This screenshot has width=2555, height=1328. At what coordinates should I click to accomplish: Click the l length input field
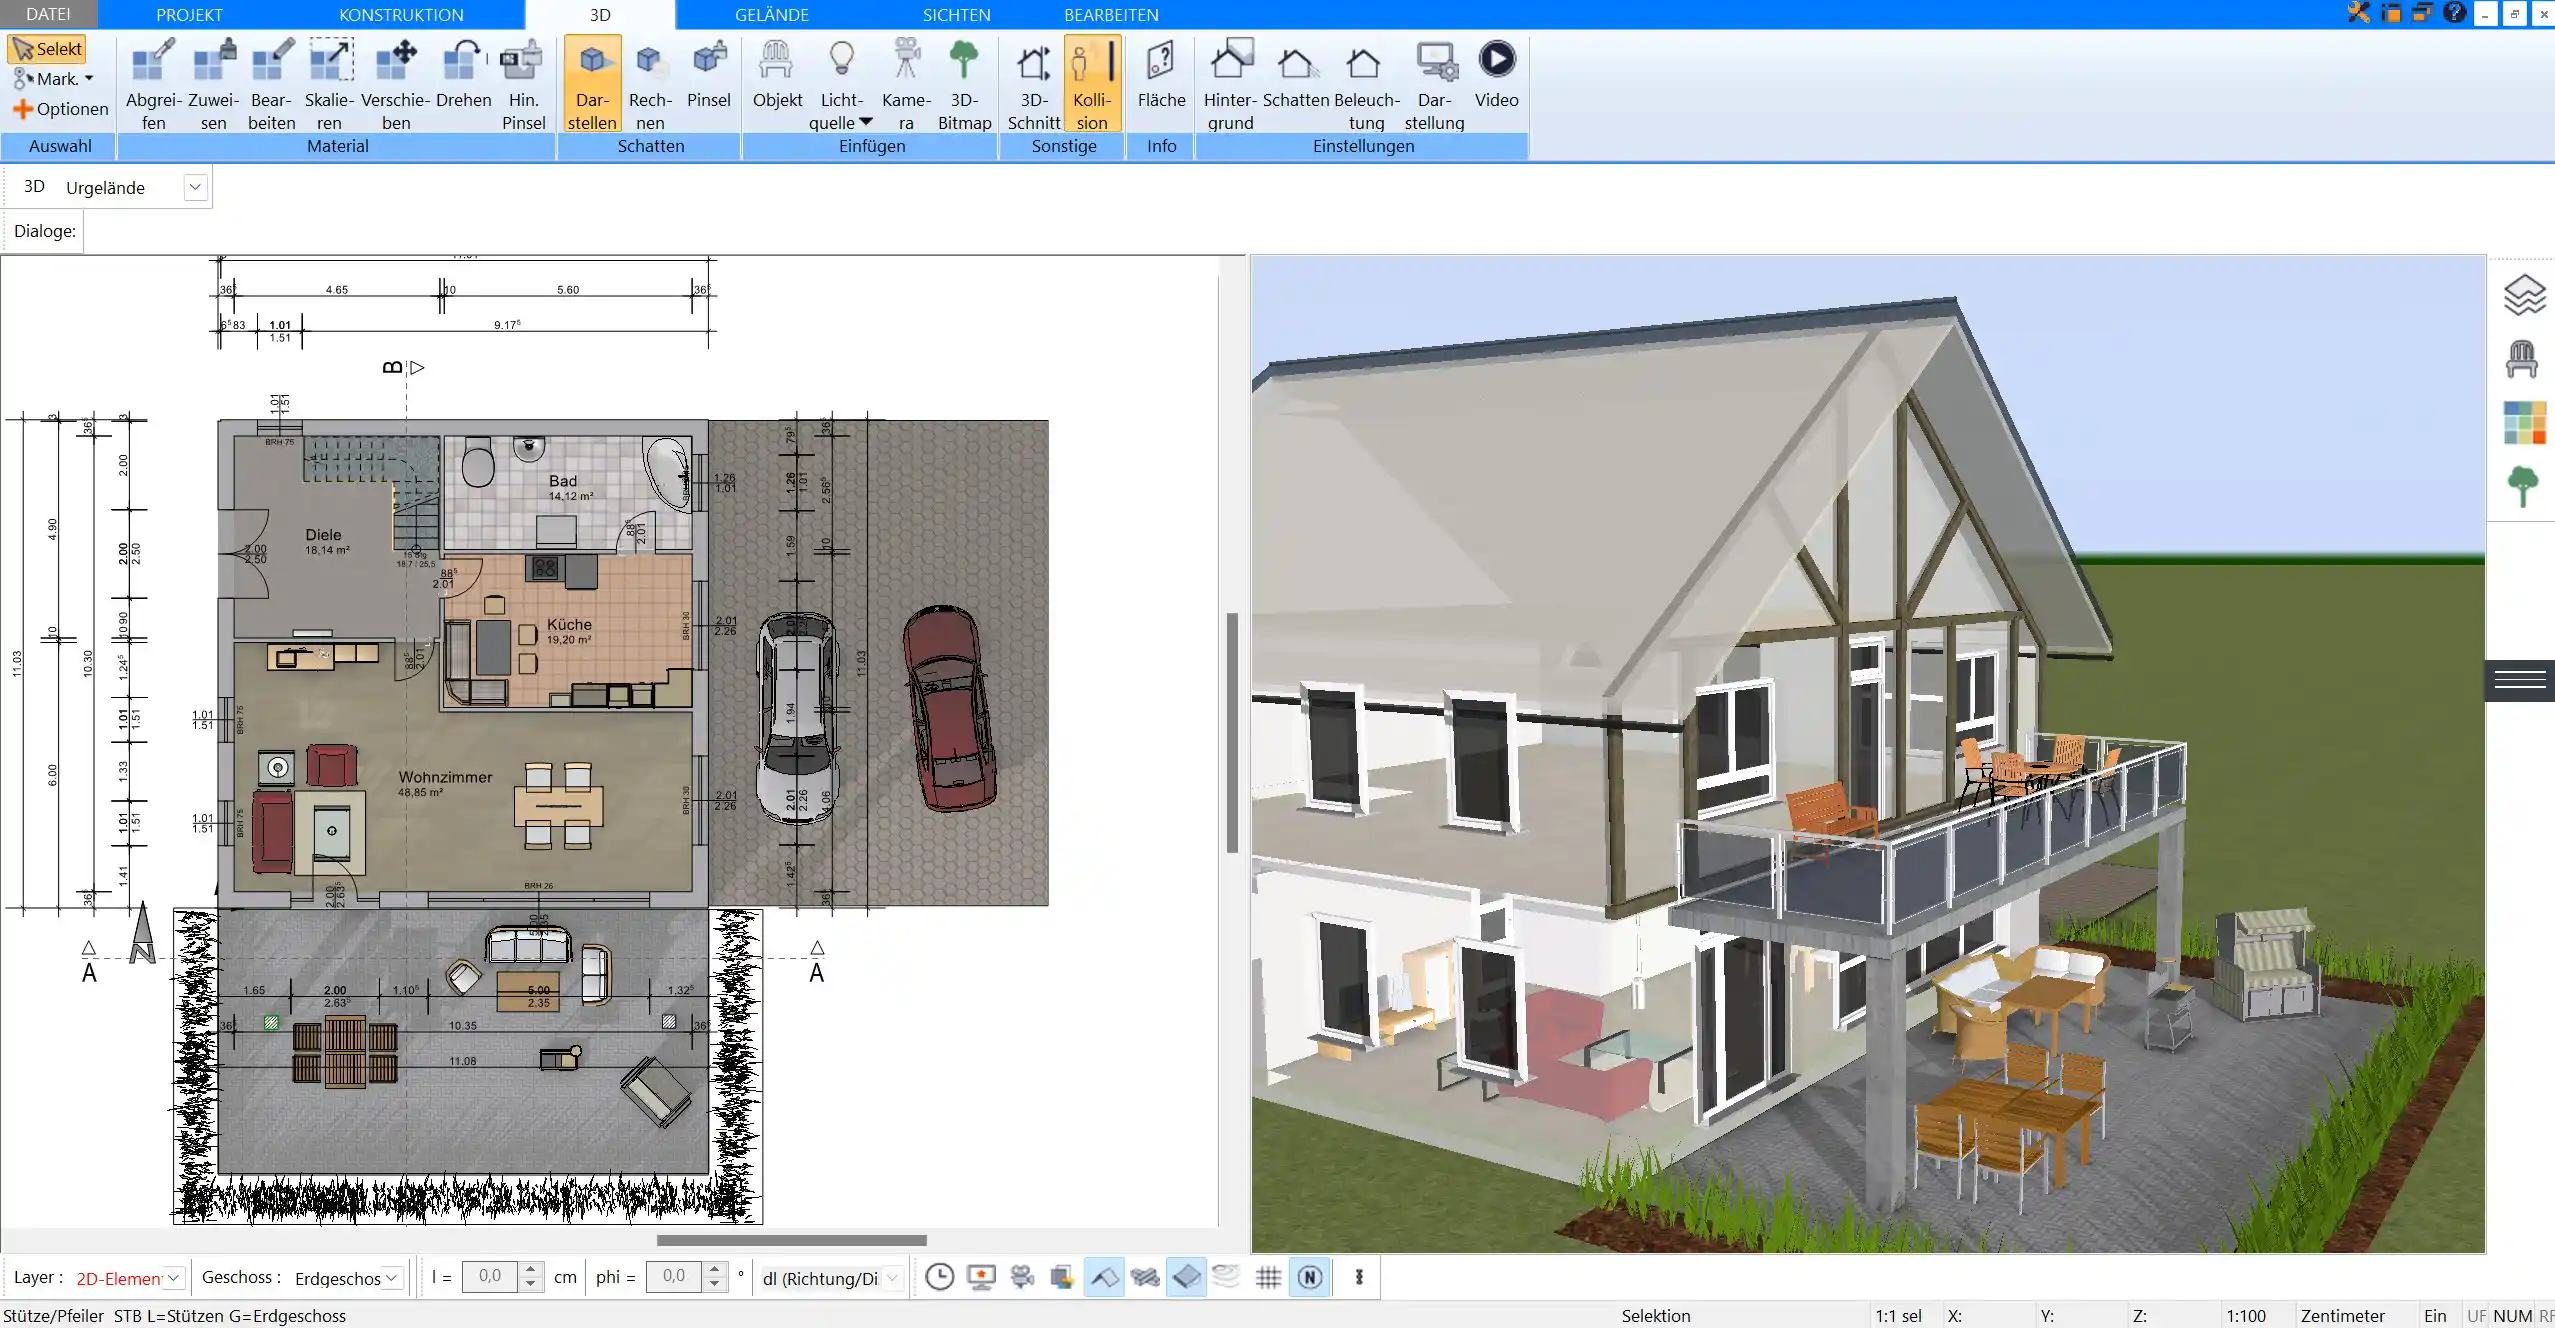(x=490, y=1277)
